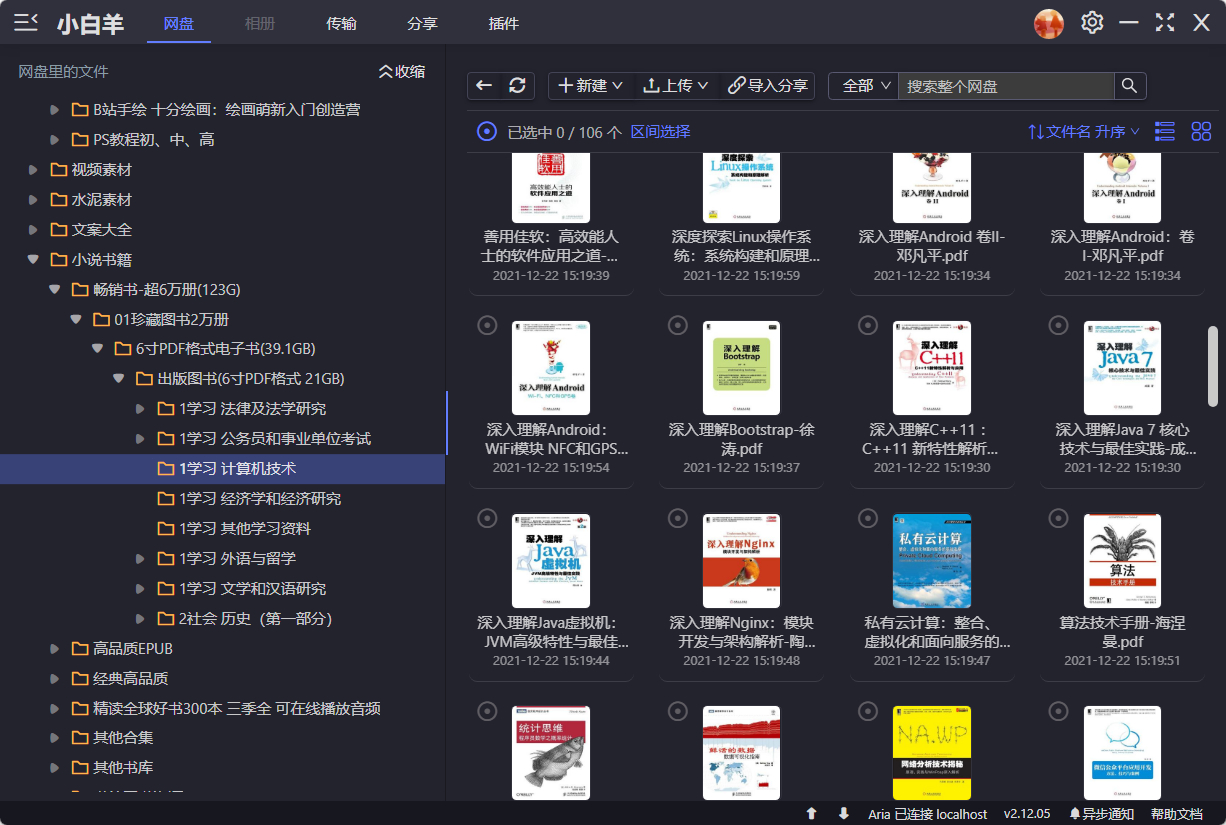Check the circle for 算法技术手册-海涅曼.pdf
The height and width of the screenshot is (825, 1226).
[x=1058, y=518]
